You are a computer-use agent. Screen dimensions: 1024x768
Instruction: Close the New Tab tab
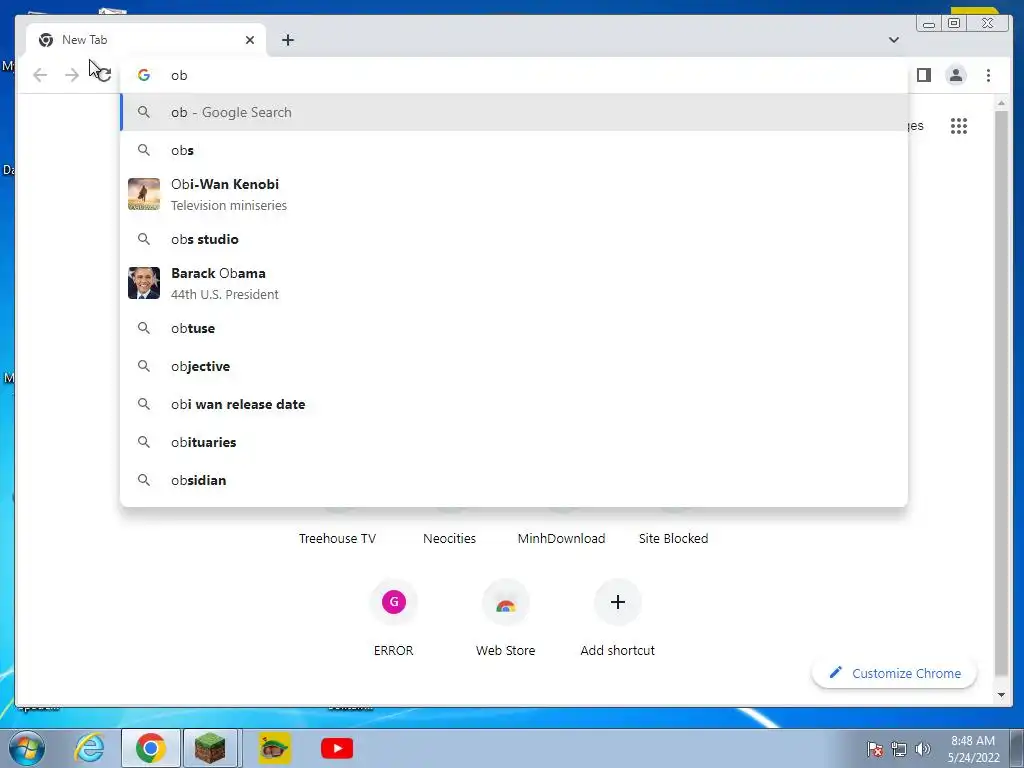(249, 40)
